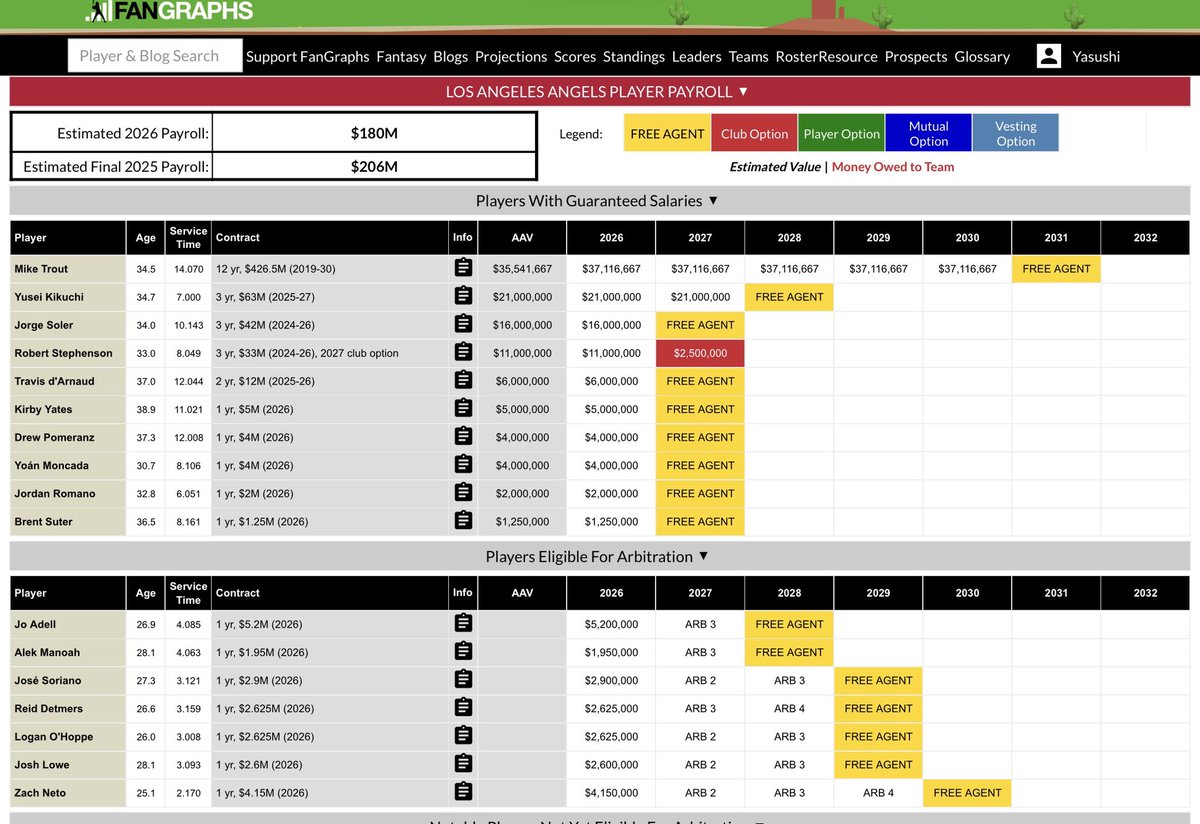The width and height of the screenshot is (1200, 824).
Task: Collapse Players With Guaranteed Salaries section
Action: pos(597,200)
